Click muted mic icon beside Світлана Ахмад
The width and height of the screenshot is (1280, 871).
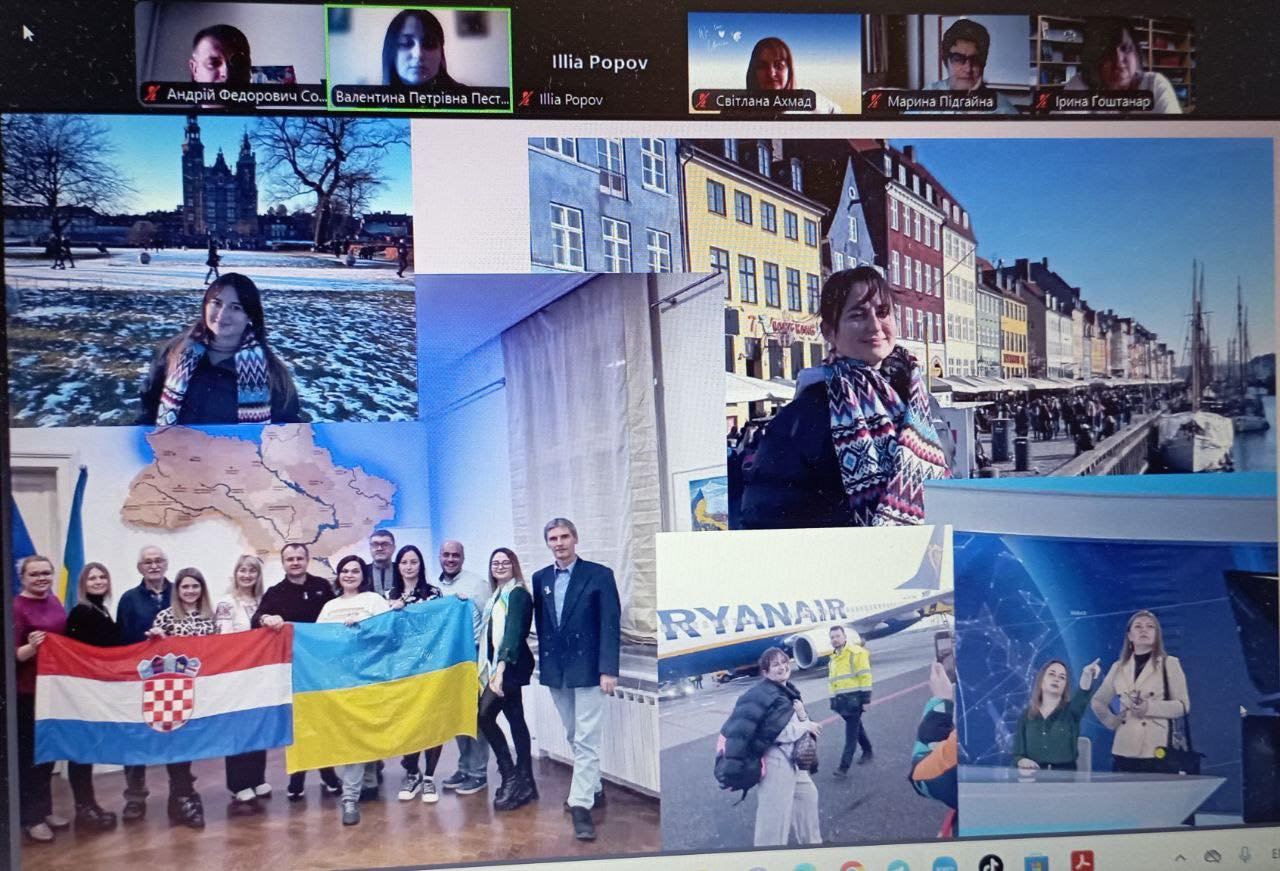coord(704,100)
